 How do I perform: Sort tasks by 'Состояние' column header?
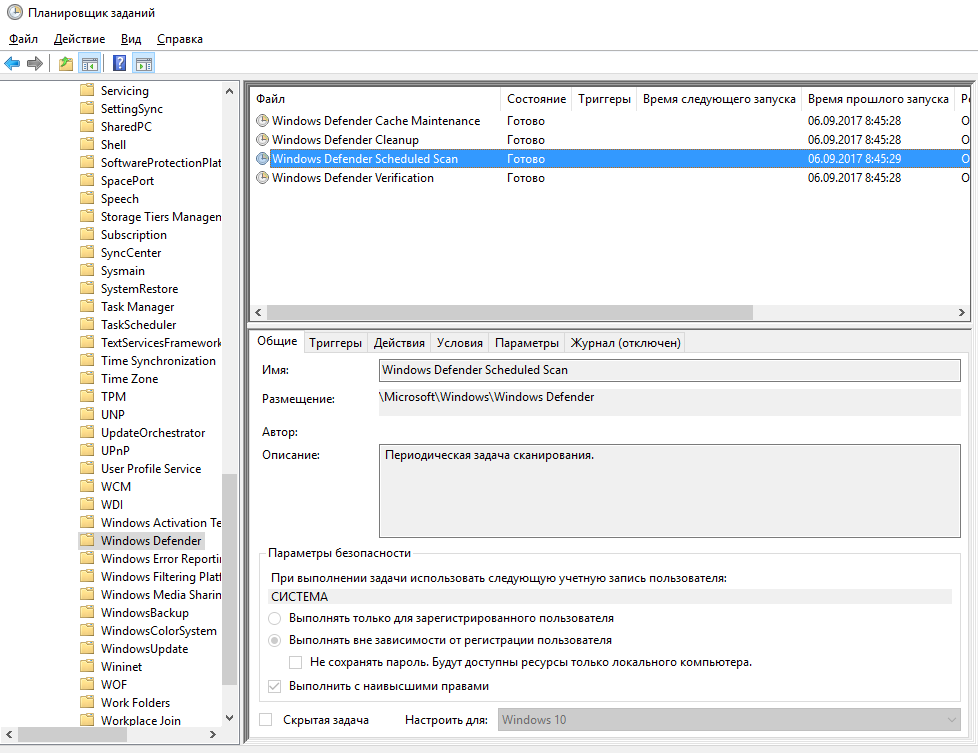click(536, 99)
